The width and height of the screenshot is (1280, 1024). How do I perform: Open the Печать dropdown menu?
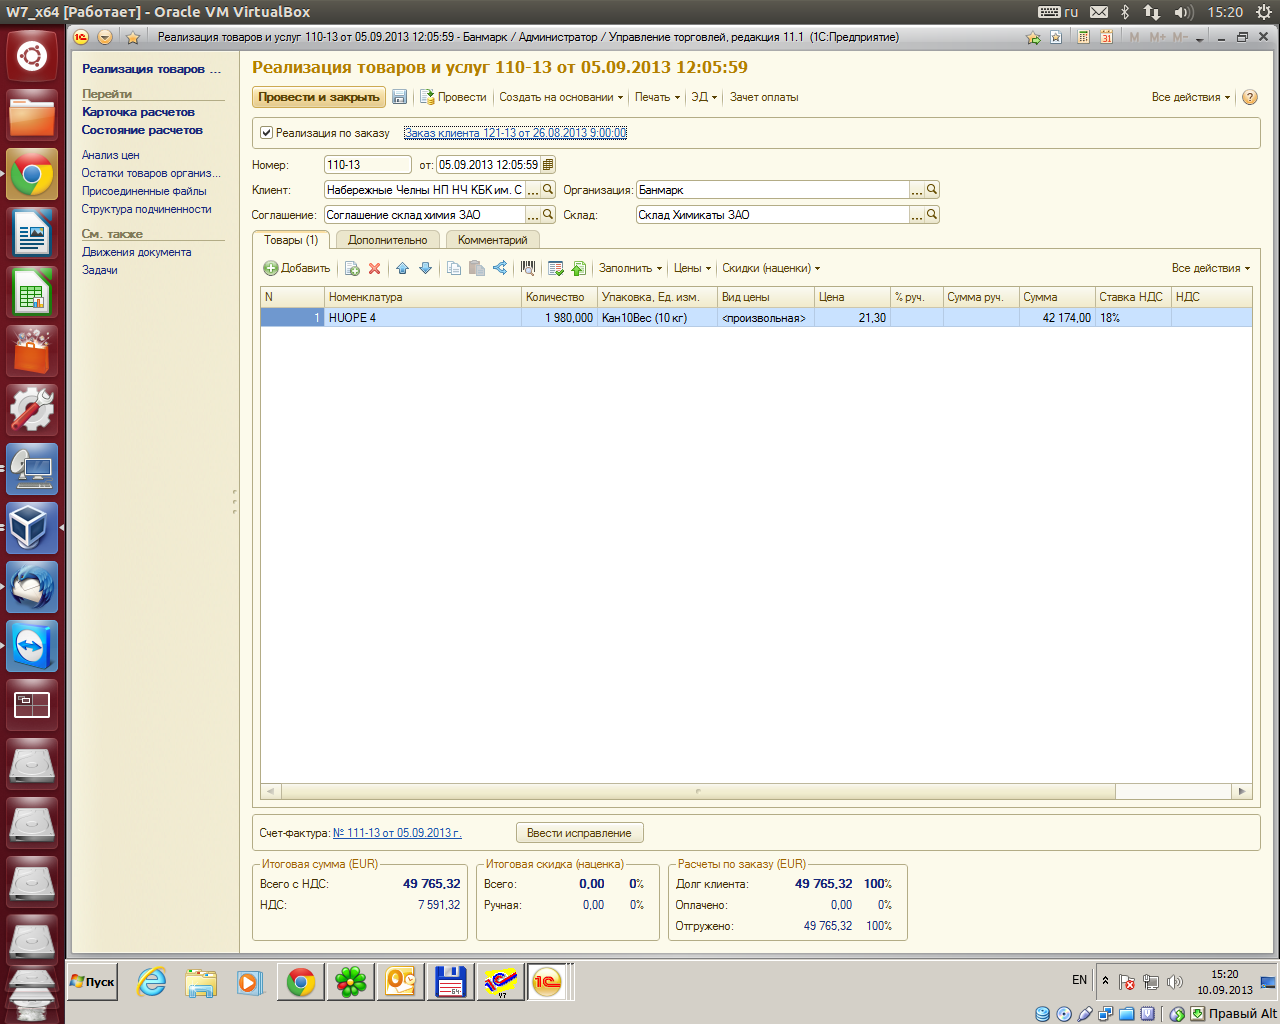point(657,97)
